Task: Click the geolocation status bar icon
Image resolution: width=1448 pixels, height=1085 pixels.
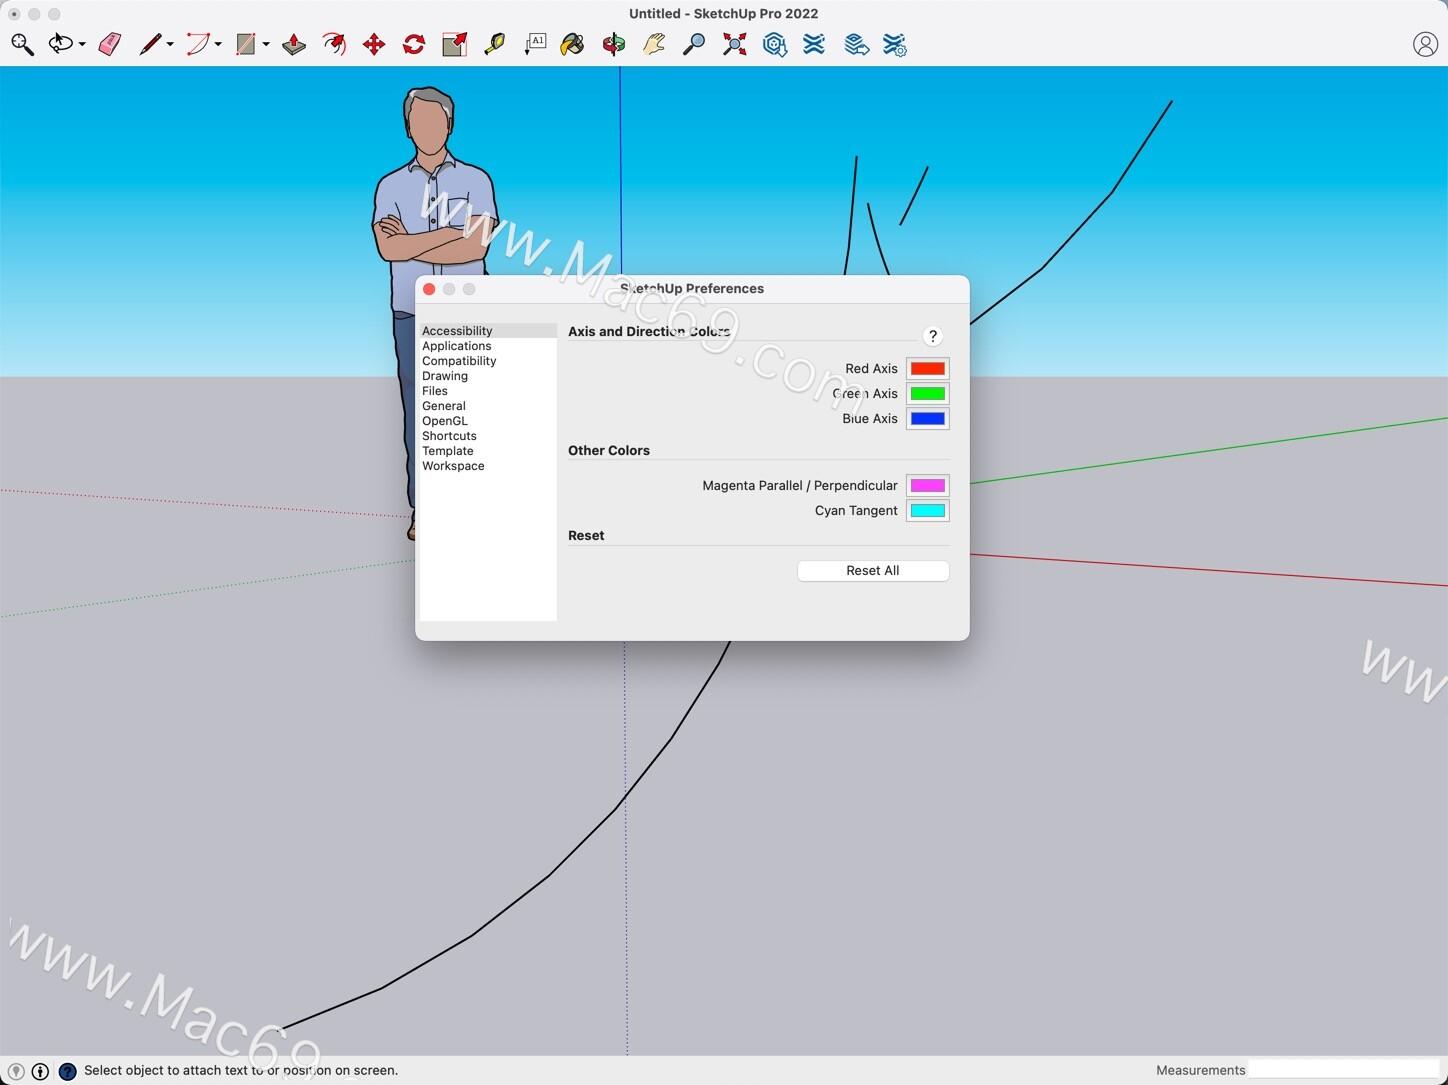Action: pyautogui.click(x=16, y=1071)
